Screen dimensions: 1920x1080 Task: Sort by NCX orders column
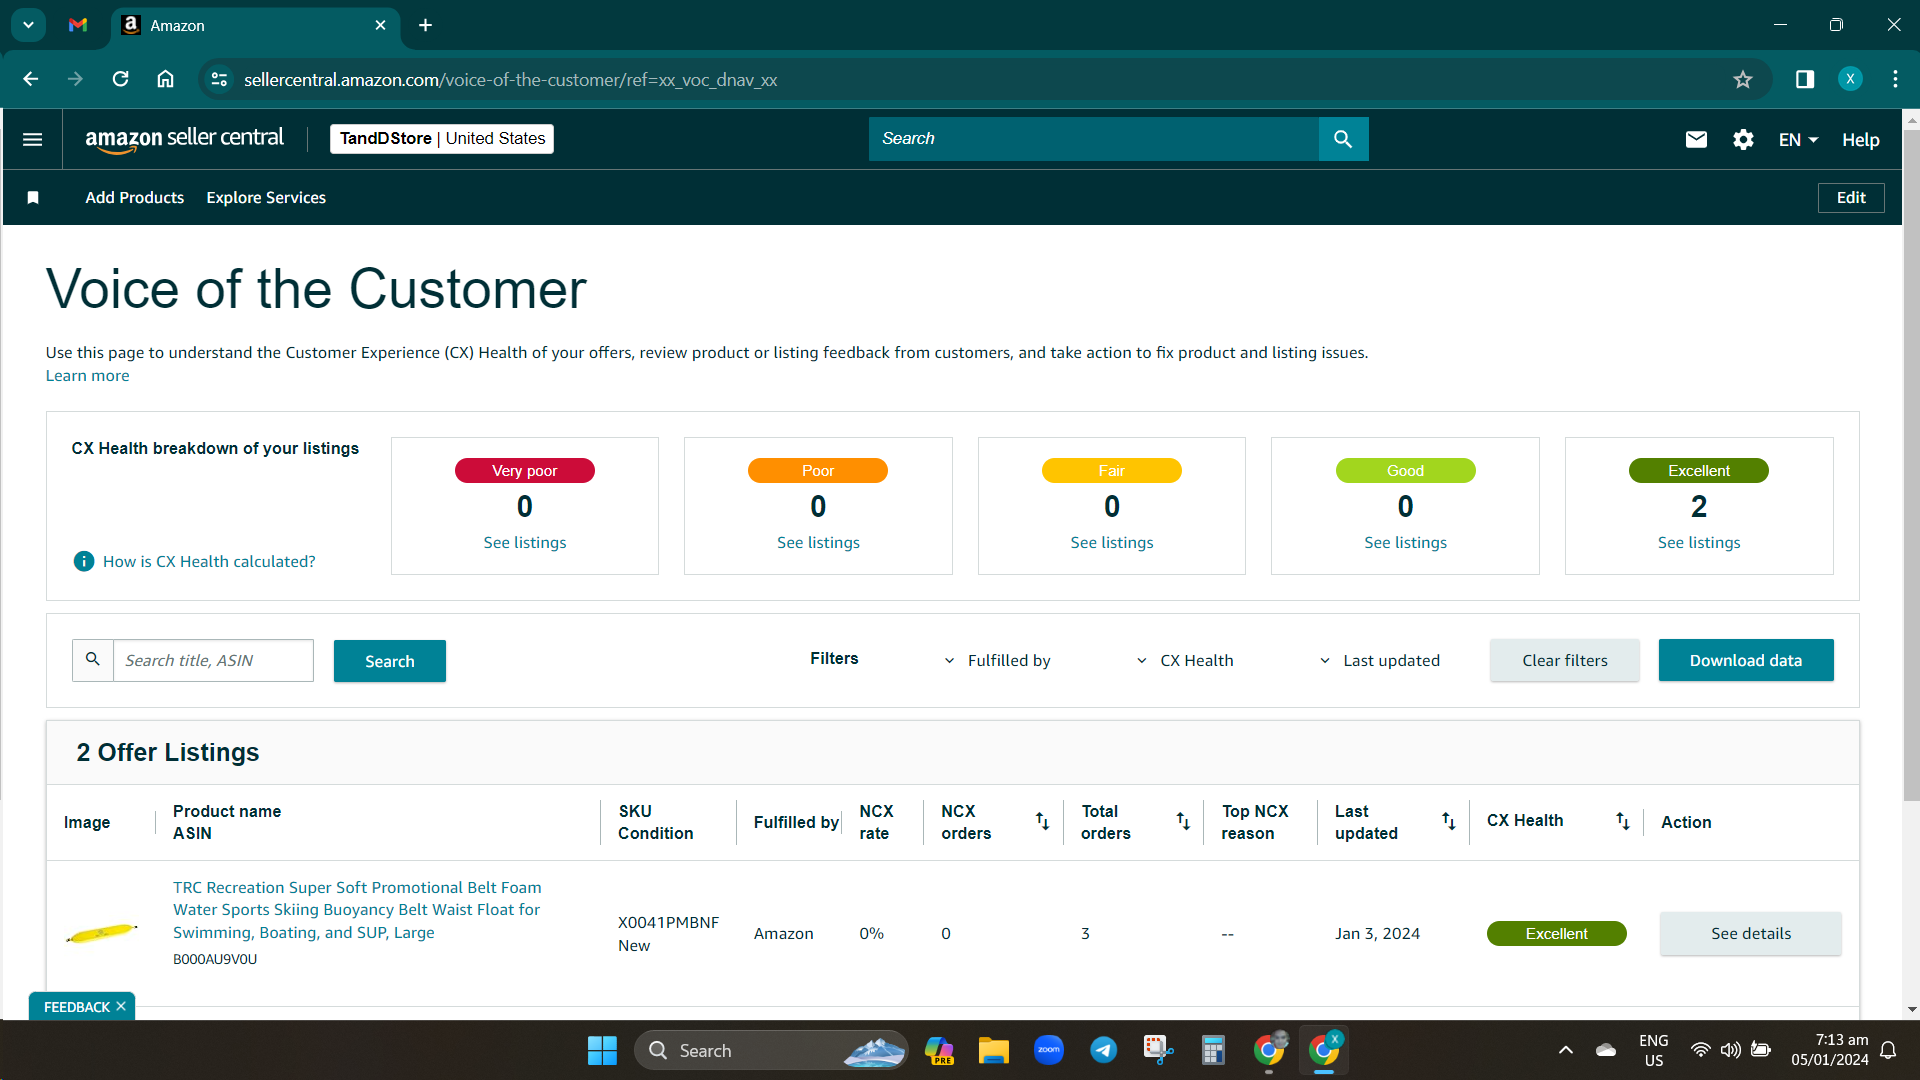point(1042,821)
